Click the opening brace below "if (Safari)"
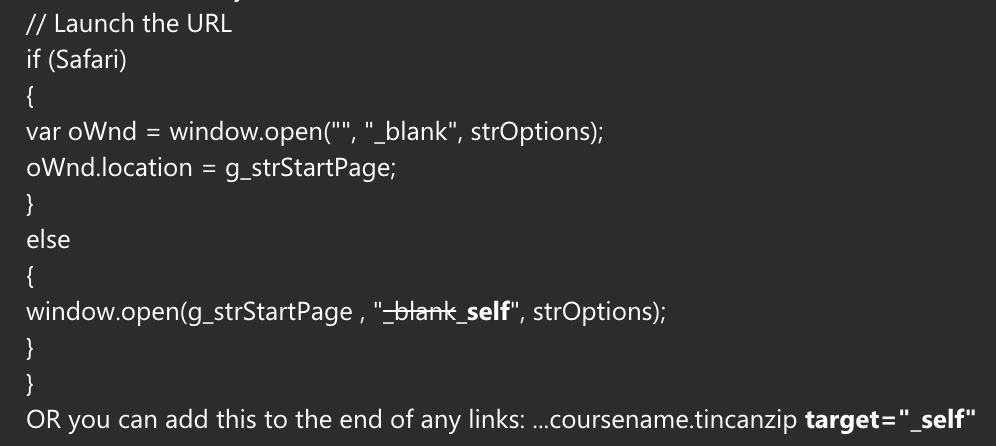 (30, 97)
